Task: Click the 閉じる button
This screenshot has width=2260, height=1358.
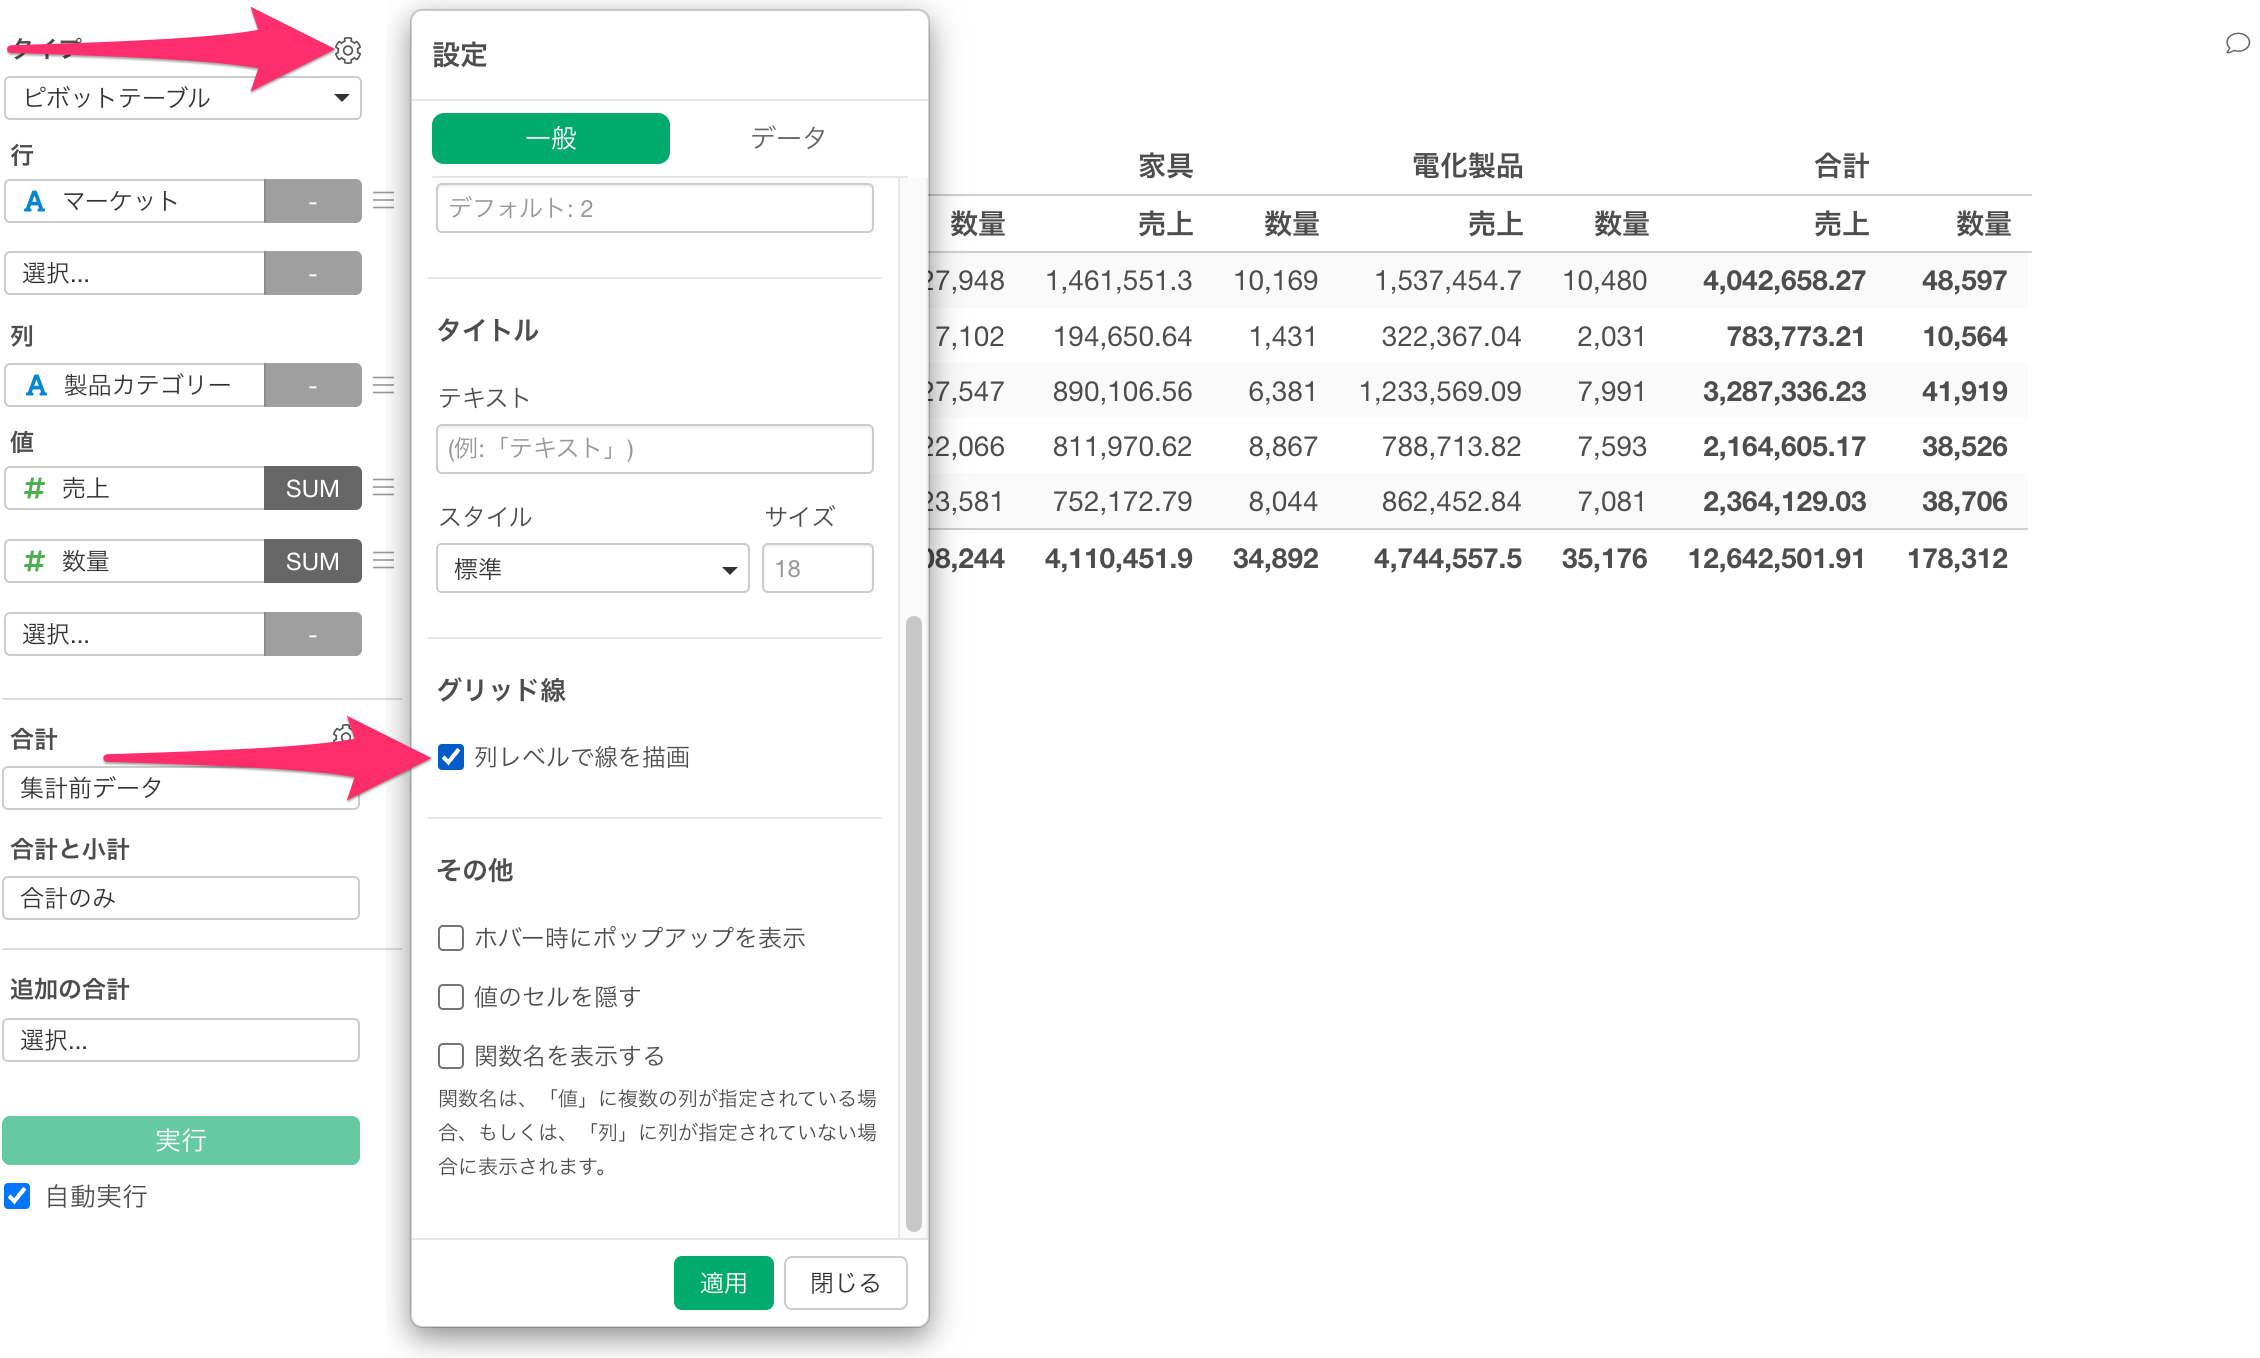Action: (845, 1283)
